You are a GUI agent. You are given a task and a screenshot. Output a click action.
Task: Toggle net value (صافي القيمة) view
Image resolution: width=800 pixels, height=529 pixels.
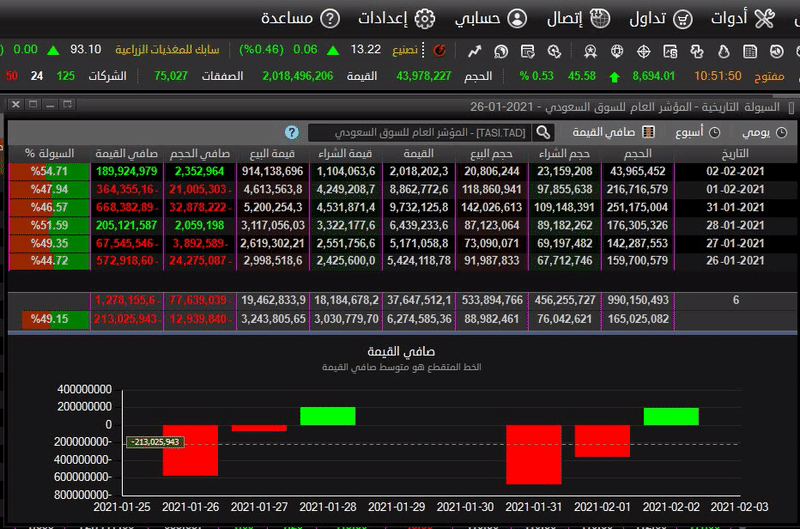pos(614,133)
